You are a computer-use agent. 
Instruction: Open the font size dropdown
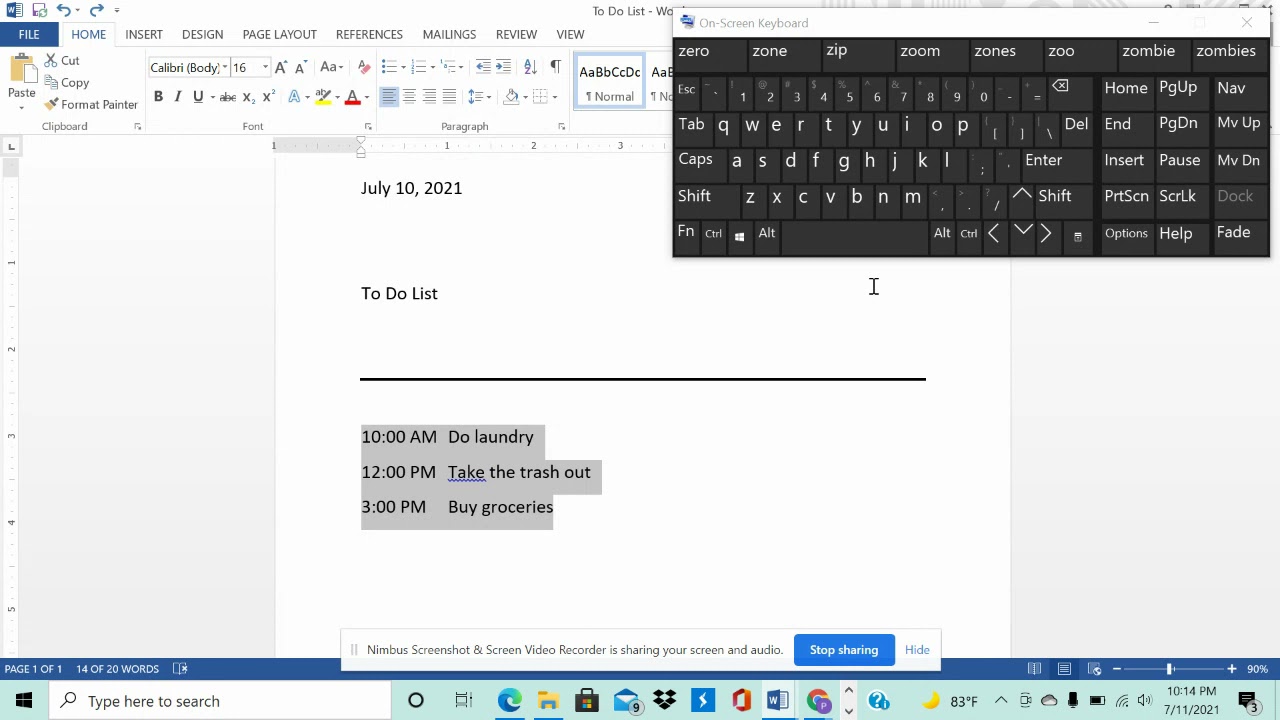point(265,67)
